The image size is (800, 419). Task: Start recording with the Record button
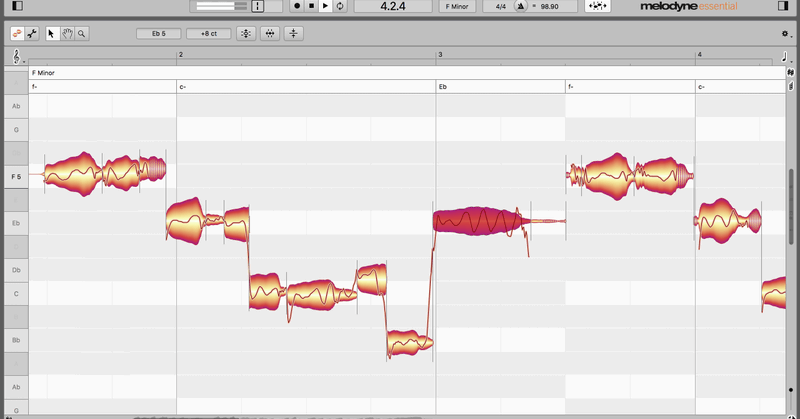coord(297,6)
